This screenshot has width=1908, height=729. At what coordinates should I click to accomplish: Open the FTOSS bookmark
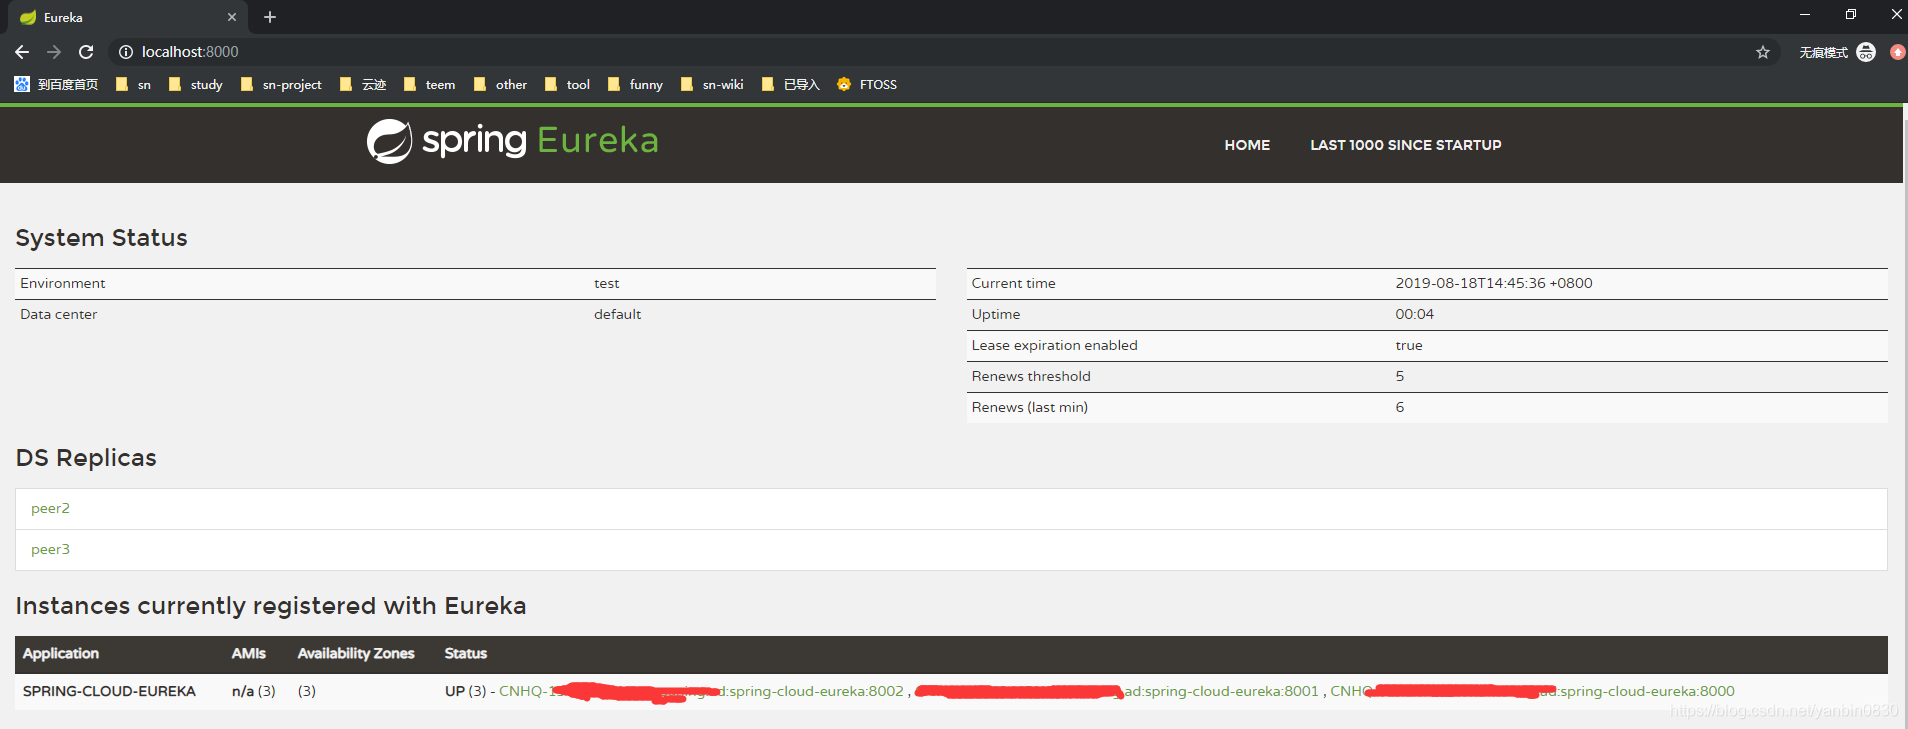point(867,84)
